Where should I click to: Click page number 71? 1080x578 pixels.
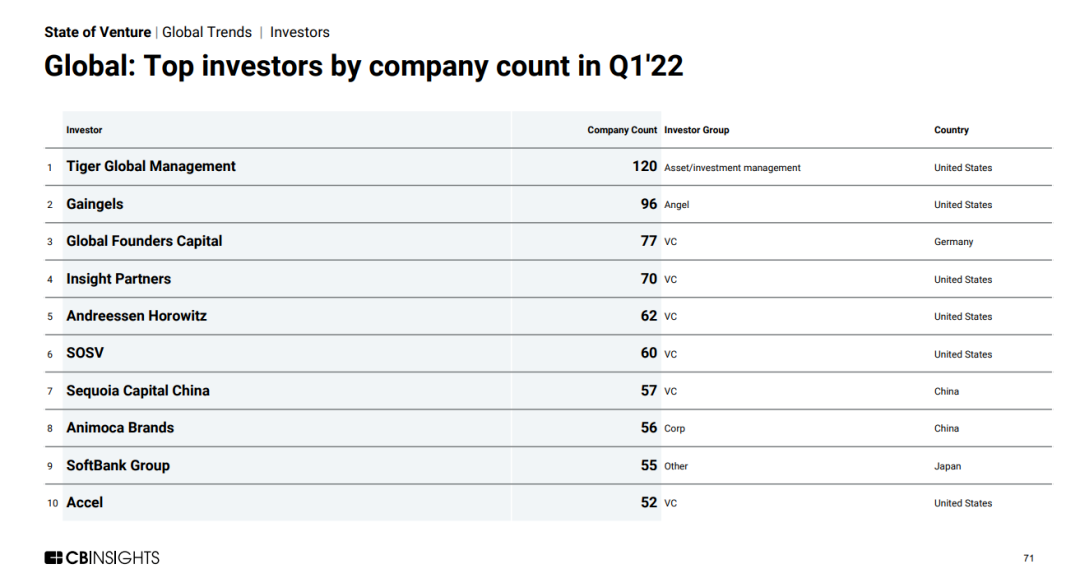point(1029,558)
